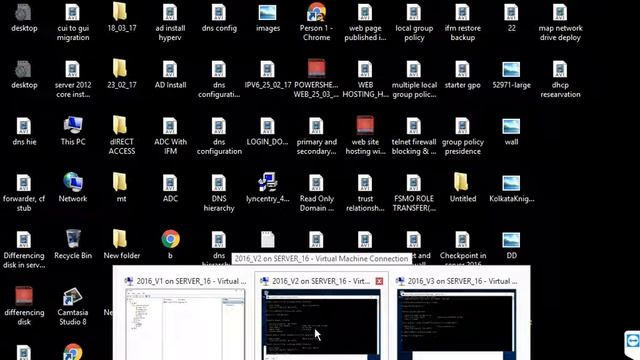Select 'map network drive deploy' file icon

(x=560, y=13)
